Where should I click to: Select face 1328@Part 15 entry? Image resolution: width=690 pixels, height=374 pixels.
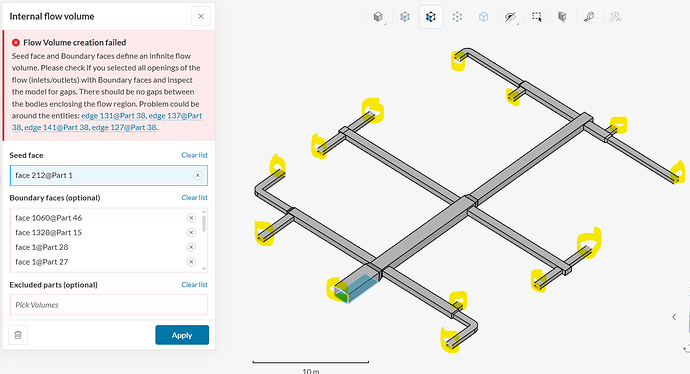pyautogui.click(x=48, y=232)
